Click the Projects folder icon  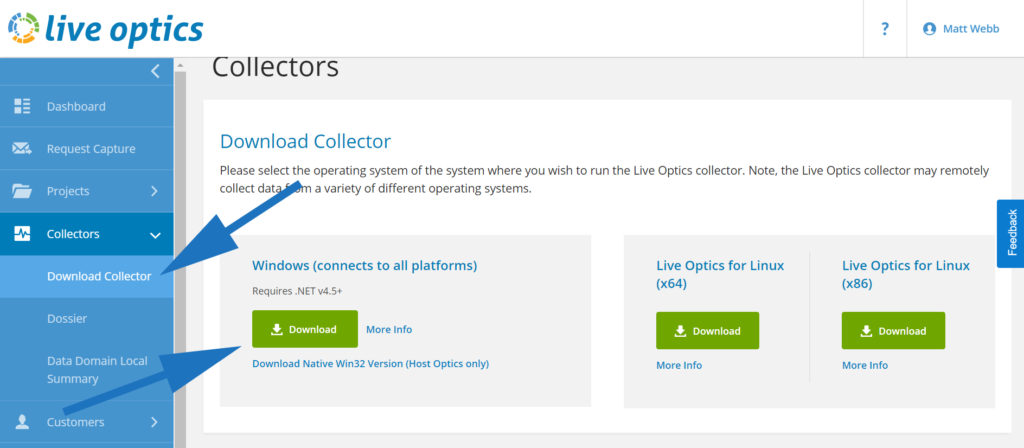(22, 191)
